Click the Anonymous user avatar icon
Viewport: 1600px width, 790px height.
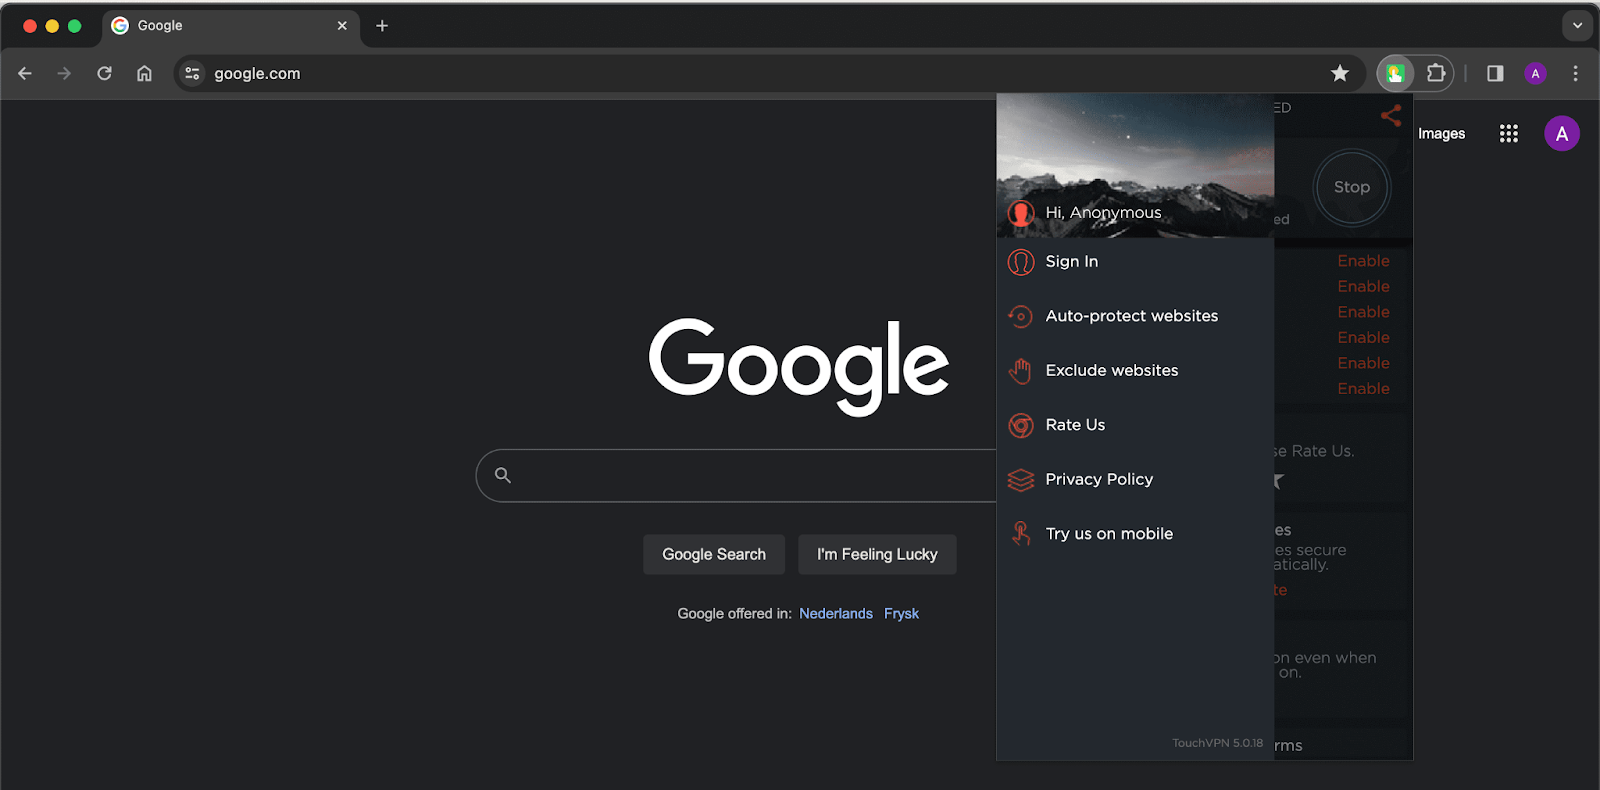(x=1021, y=213)
